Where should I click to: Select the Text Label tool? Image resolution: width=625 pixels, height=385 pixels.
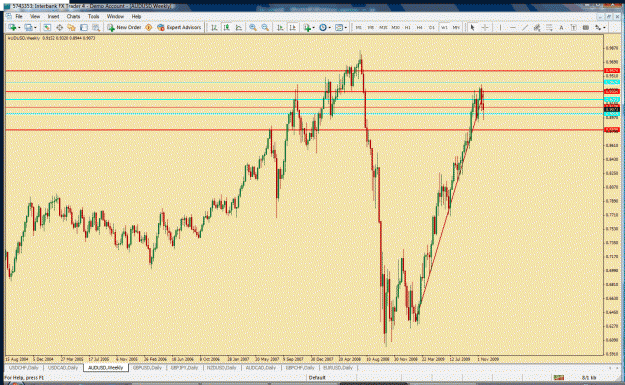(x=573, y=28)
